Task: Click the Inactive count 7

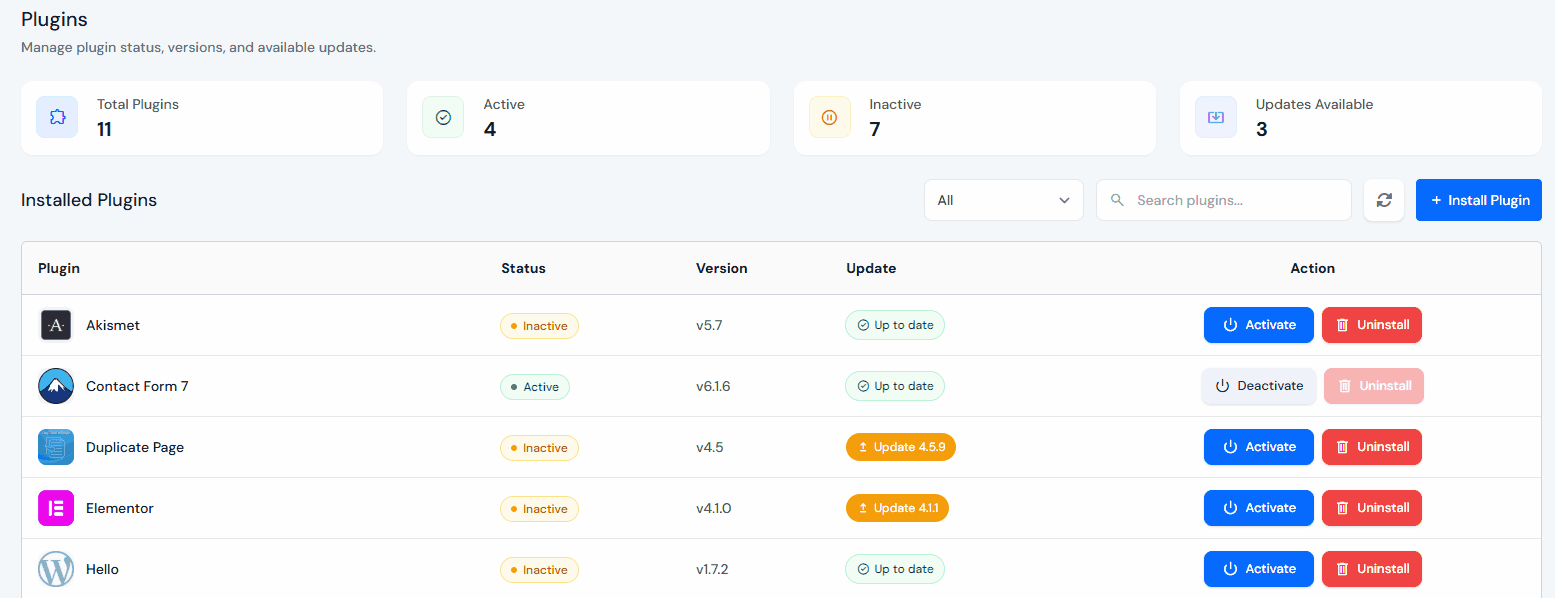Action: pos(875,129)
